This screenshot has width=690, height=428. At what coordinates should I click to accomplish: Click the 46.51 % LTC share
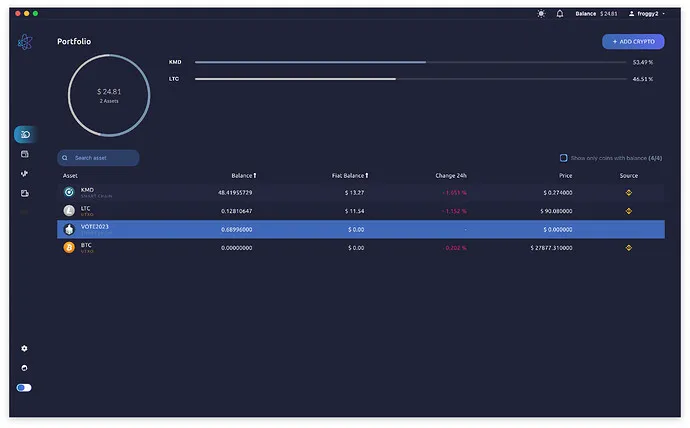[643, 79]
